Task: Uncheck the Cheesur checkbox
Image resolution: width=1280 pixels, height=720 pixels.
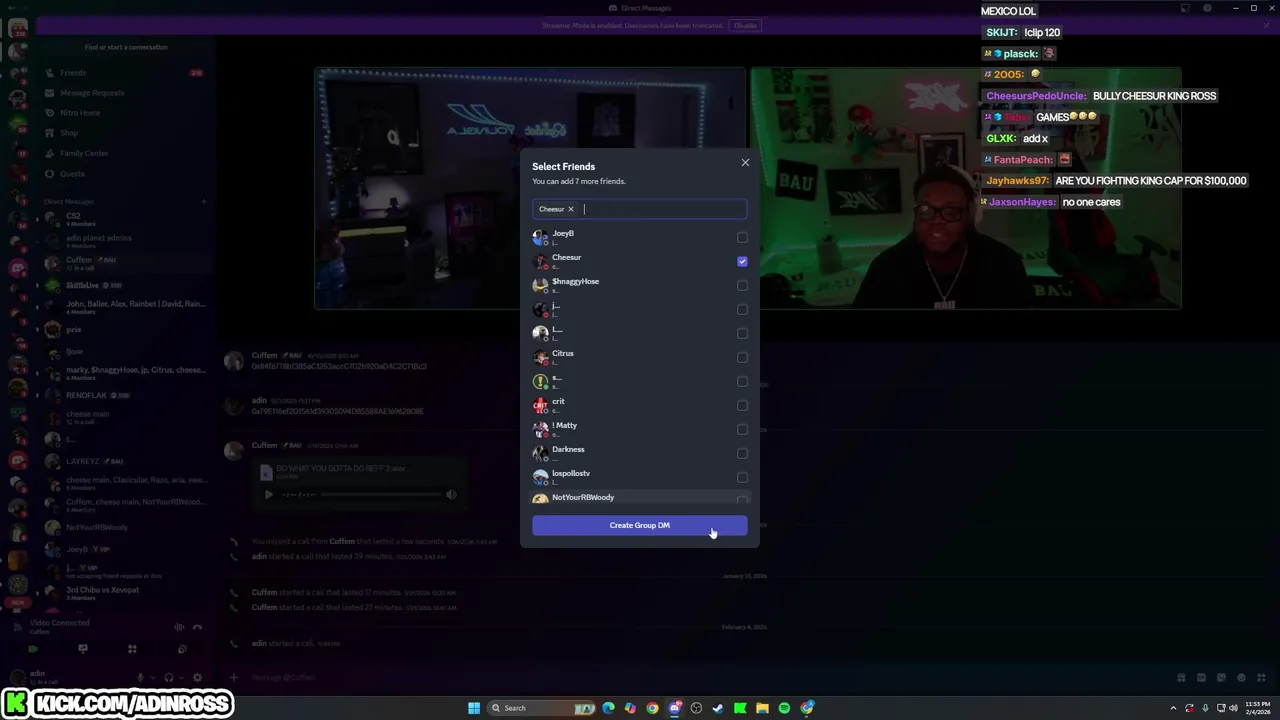Action: tap(742, 261)
